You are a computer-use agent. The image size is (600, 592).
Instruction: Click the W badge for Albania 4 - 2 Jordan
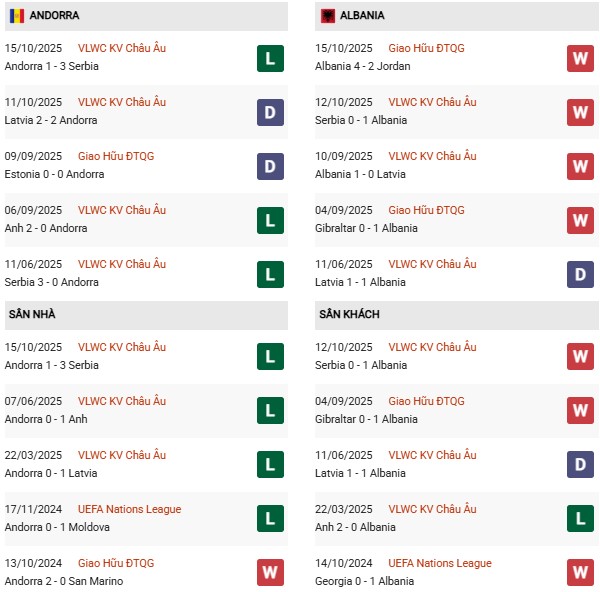(x=580, y=58)
